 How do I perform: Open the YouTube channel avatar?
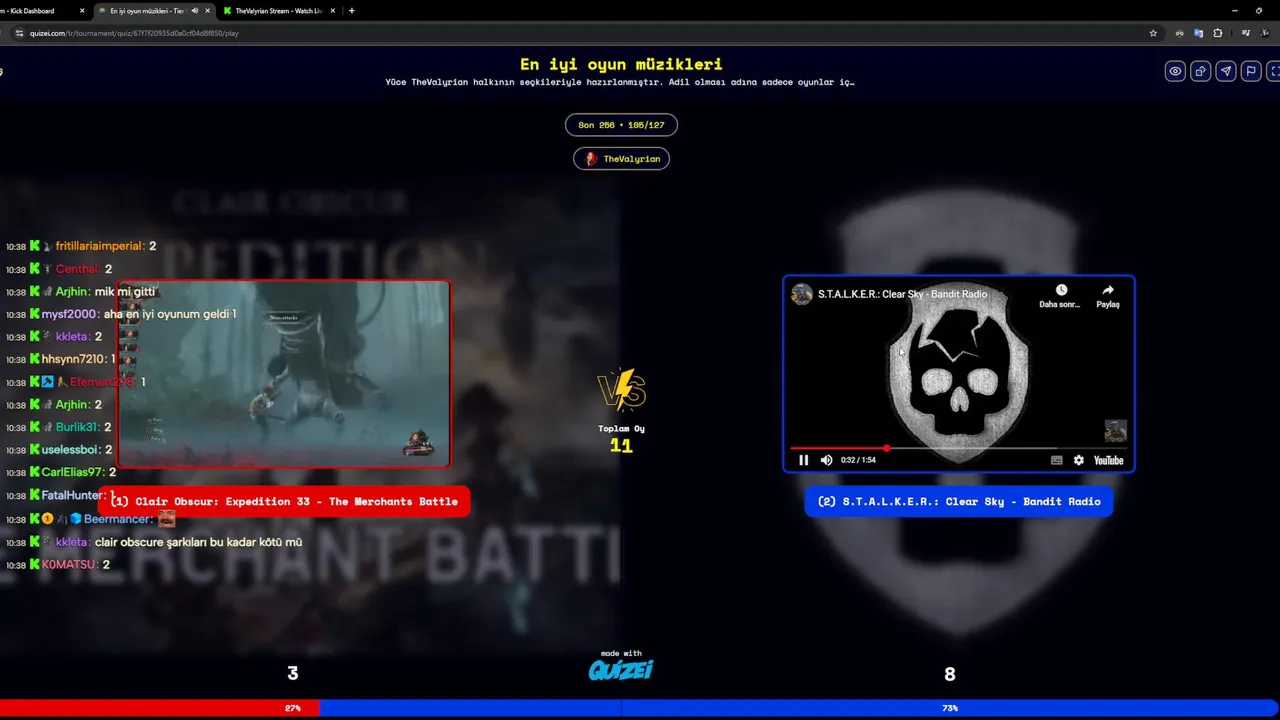click(802, 294)
